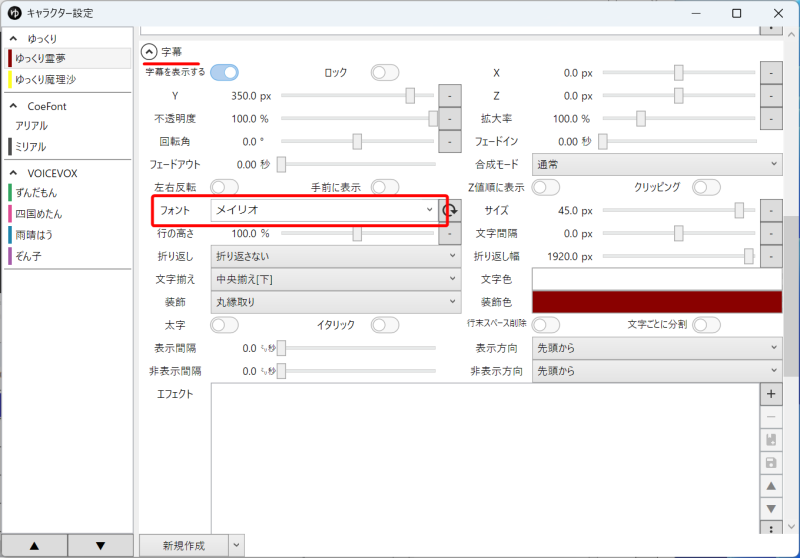This screenshot has width=800, height=558.
Task: Open the フォント dropdown showing メイリオ
Action: click(x=324, y=211)
